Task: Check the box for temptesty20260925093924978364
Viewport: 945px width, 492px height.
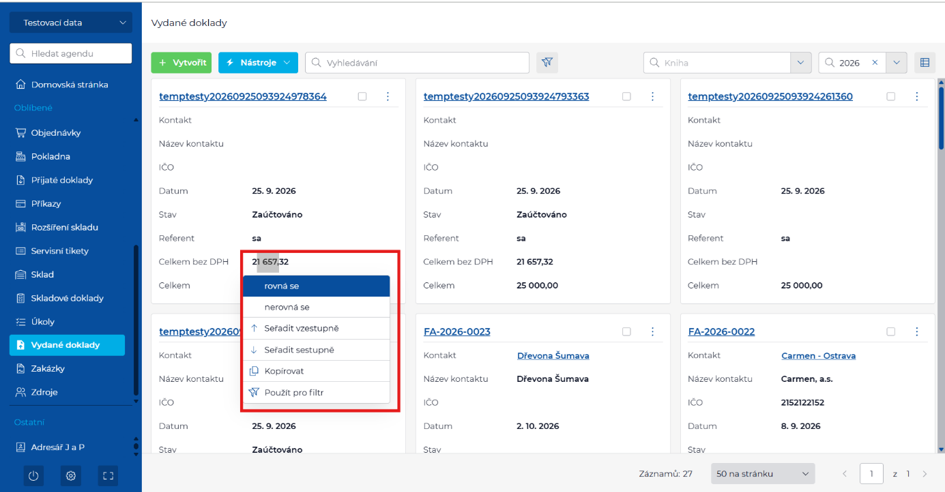Action: [x=362, y=96]
